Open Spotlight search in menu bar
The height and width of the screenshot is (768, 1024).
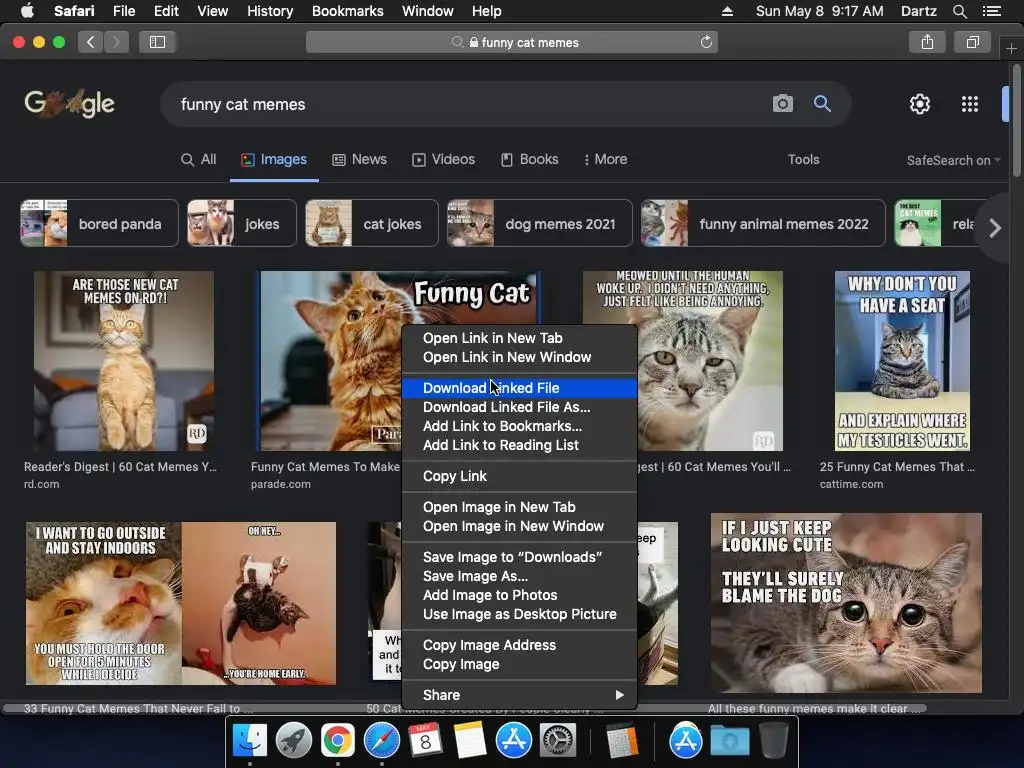pos(959,11)
